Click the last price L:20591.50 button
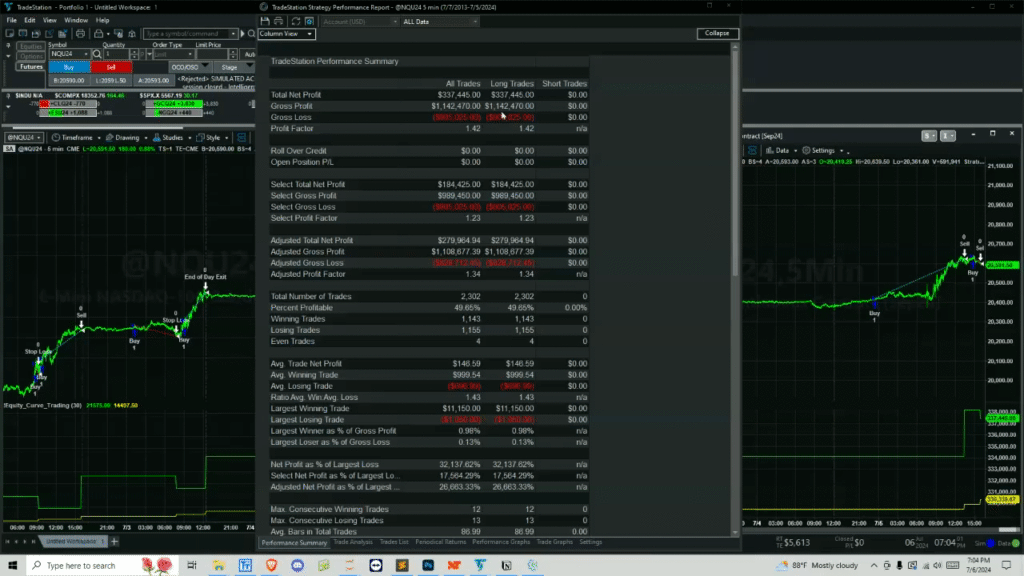Image resolution: width=1024 pixels, height=576 pixels. click(x=111, y=80)
